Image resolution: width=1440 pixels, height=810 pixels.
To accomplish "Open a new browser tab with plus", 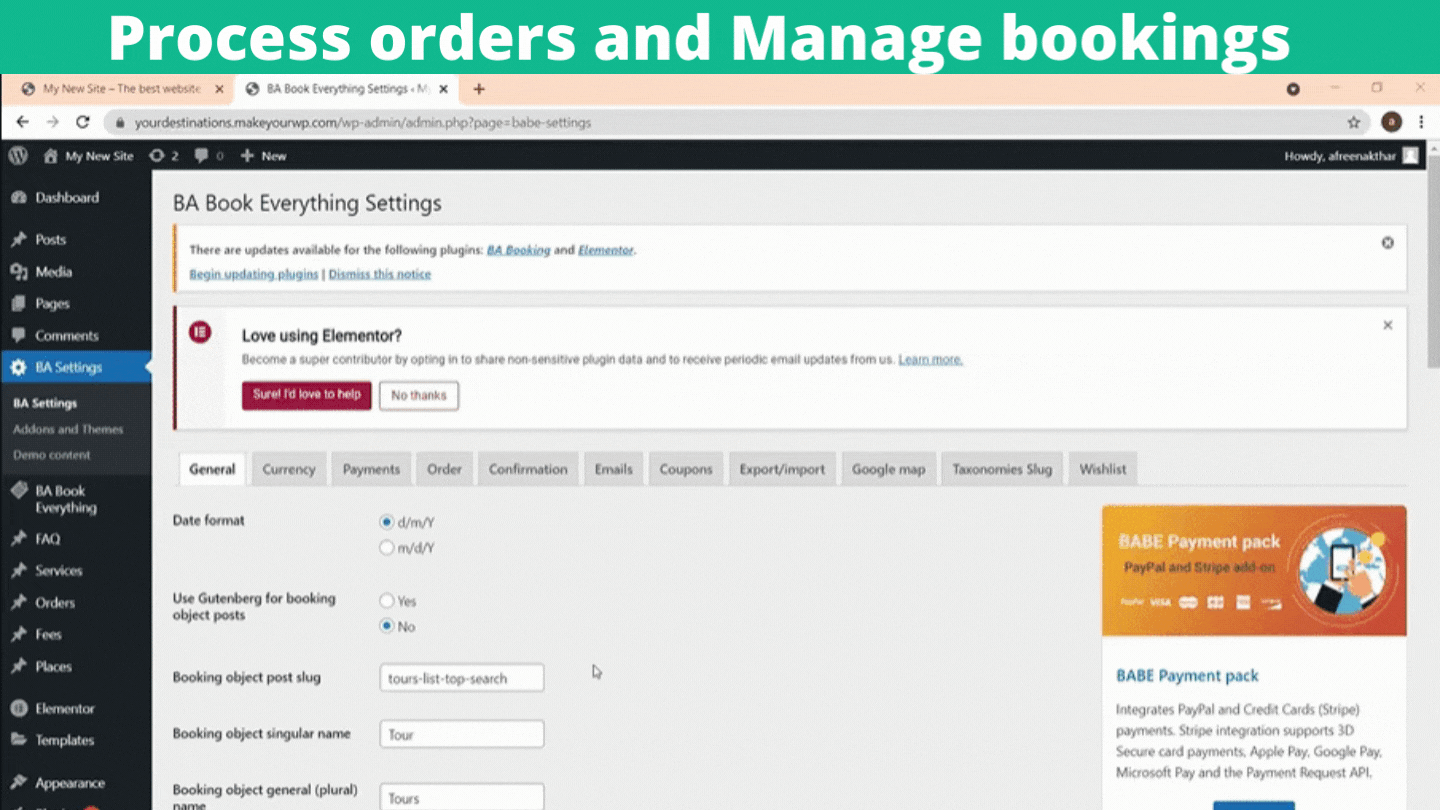I will [x=479, y=89].
